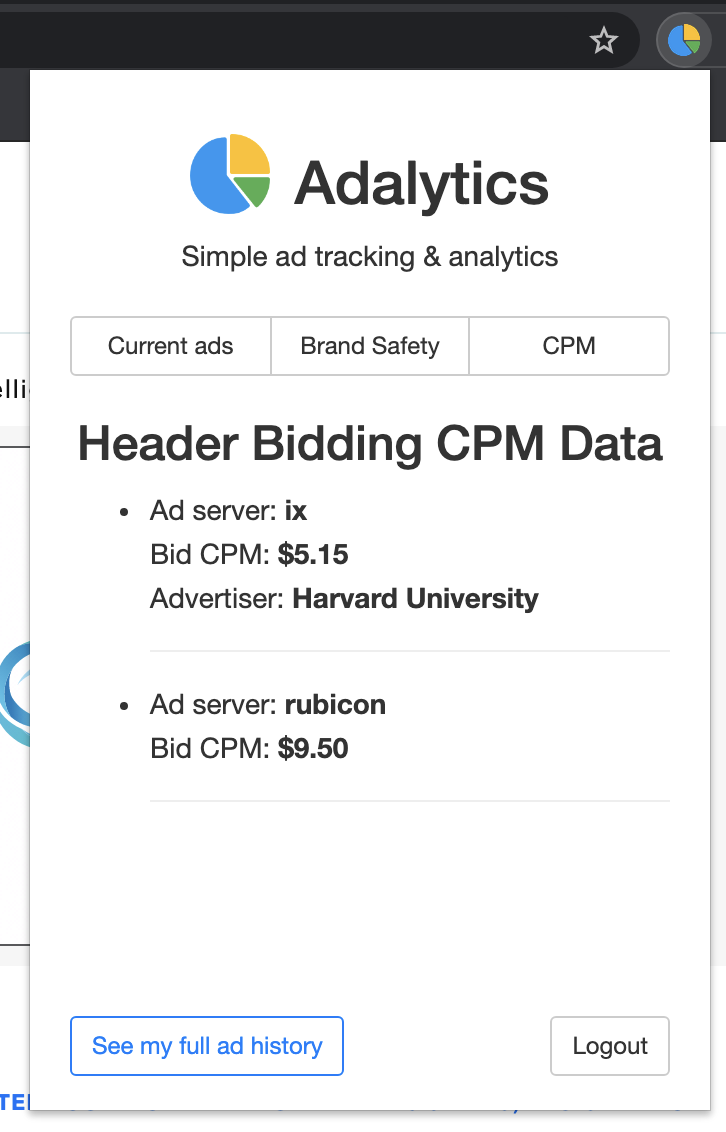Click the Adalytics extension icon in toolbar
Screen dimensions: 726x1132
click(x=684, y=41)
